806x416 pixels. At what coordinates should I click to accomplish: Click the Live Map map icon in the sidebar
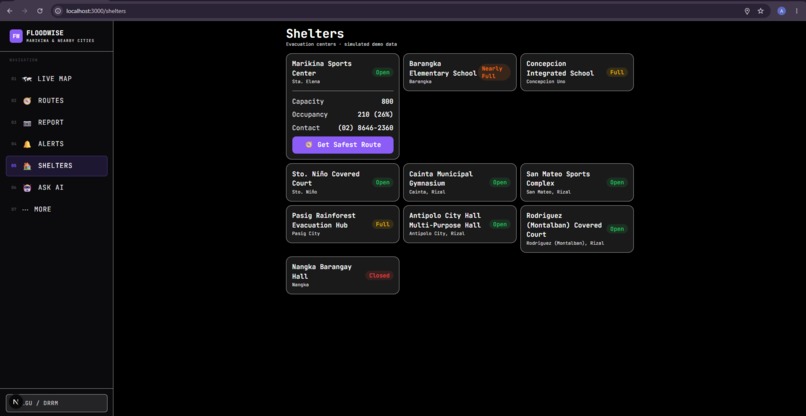pos(27,79)
